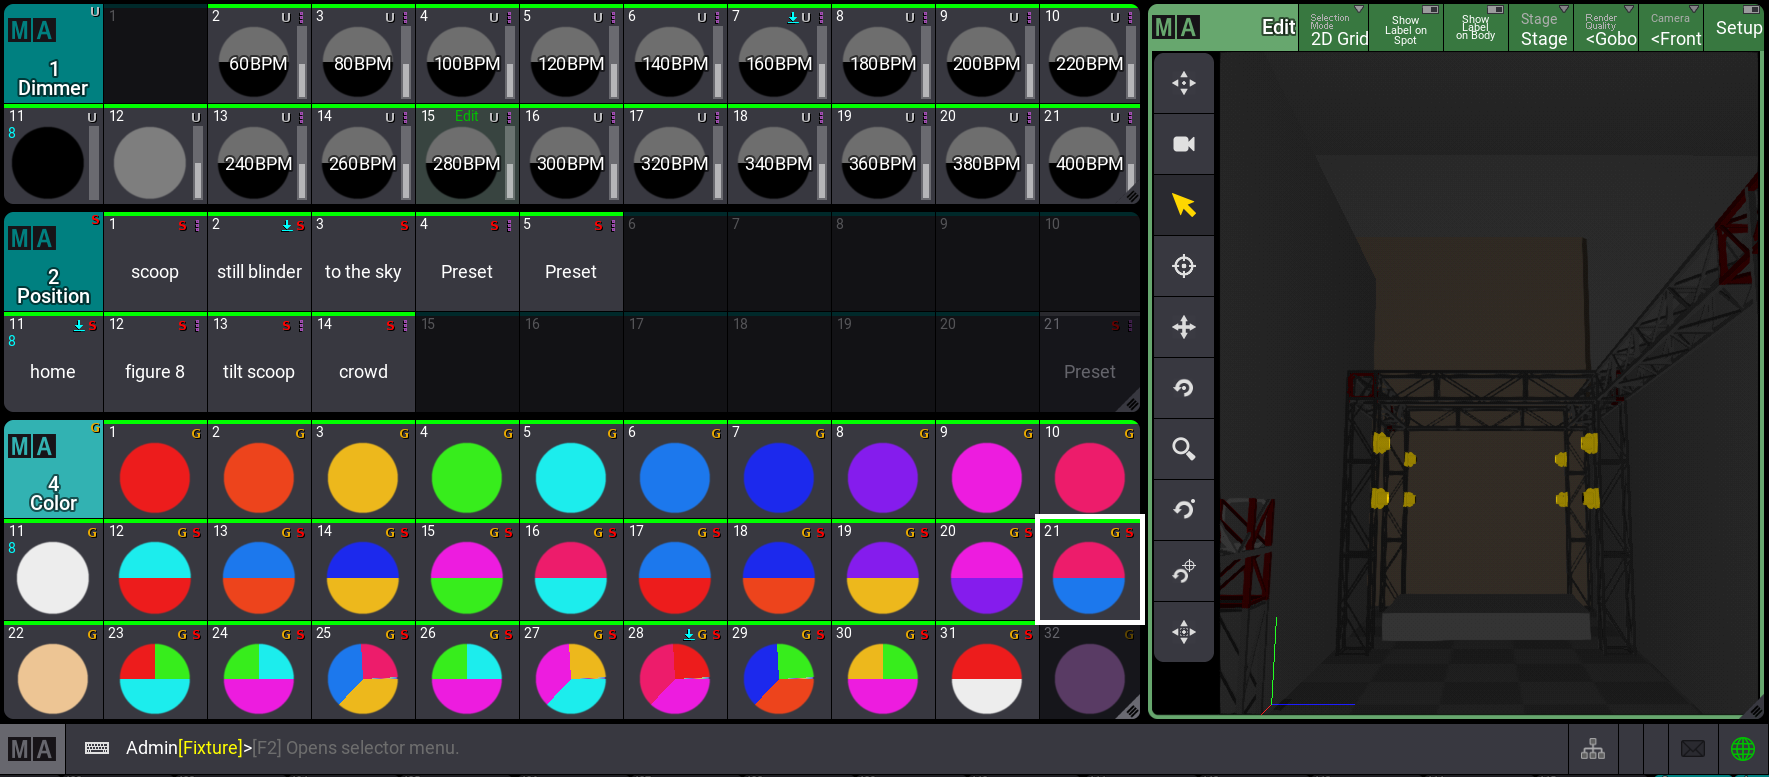Image resolution: width=1769 pixels, height=777 pixels.
Task: Select four-color pie color preset 25
Action: (x=362, y=671)
